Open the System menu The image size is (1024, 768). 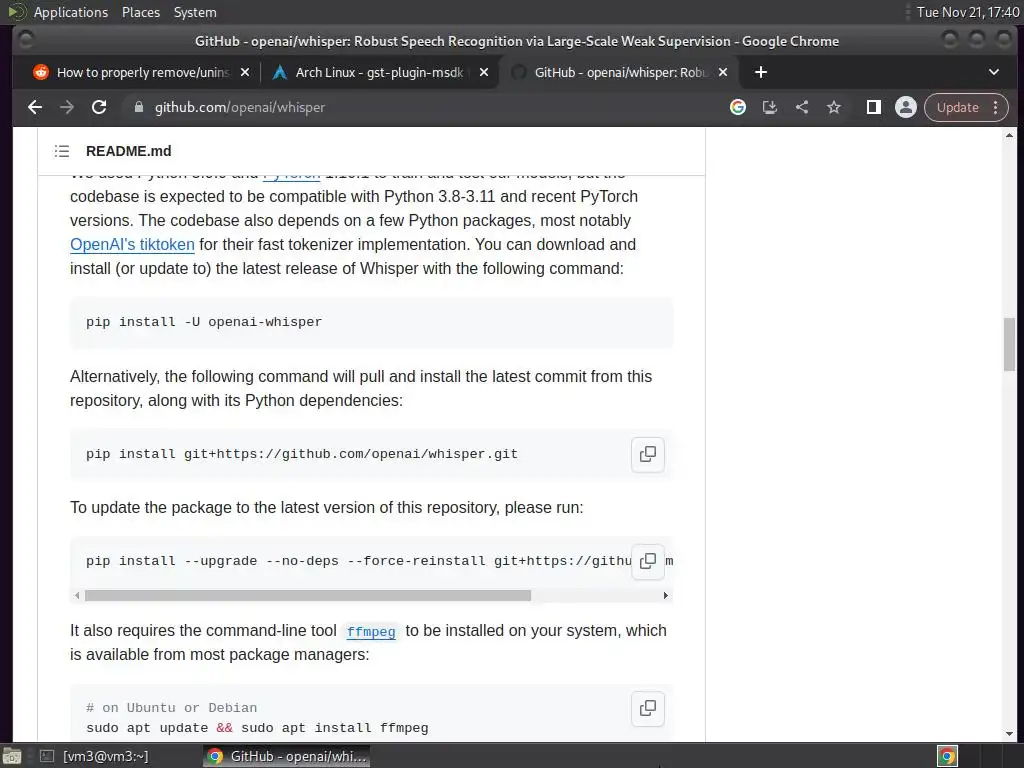click(x=195, y=12)
